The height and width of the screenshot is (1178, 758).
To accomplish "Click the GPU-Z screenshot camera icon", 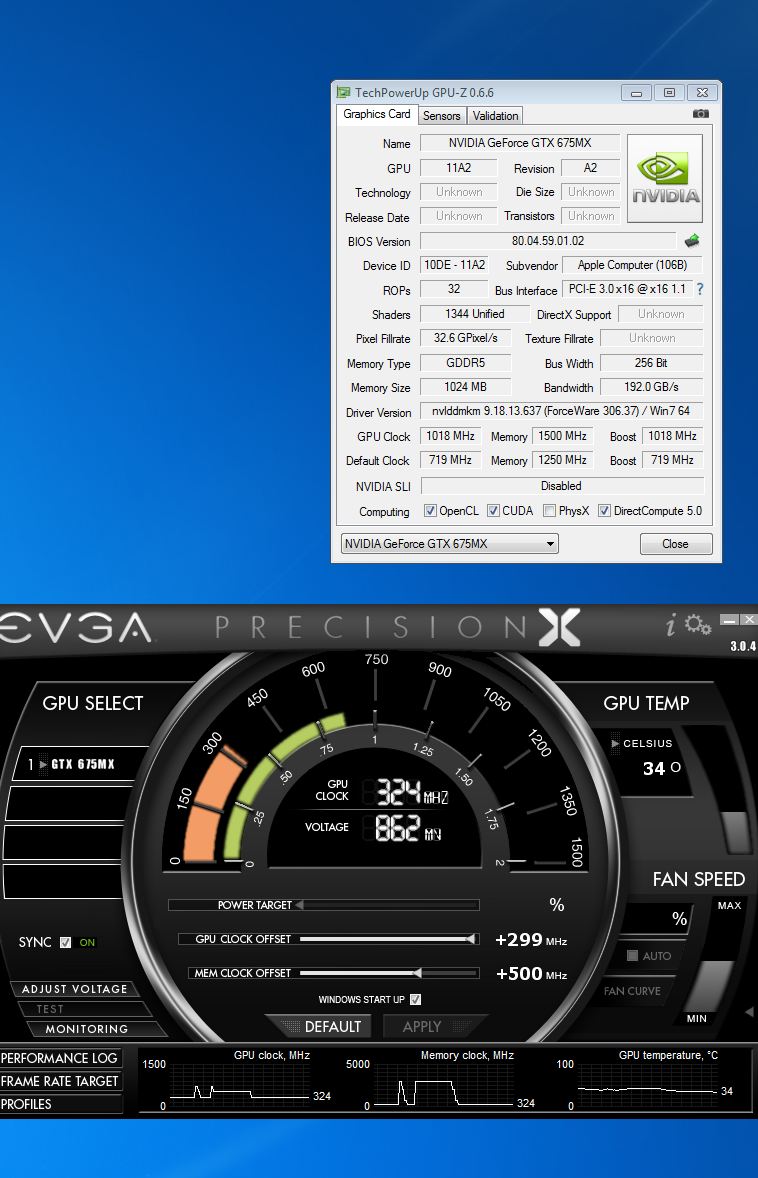I will click(700, 113).
